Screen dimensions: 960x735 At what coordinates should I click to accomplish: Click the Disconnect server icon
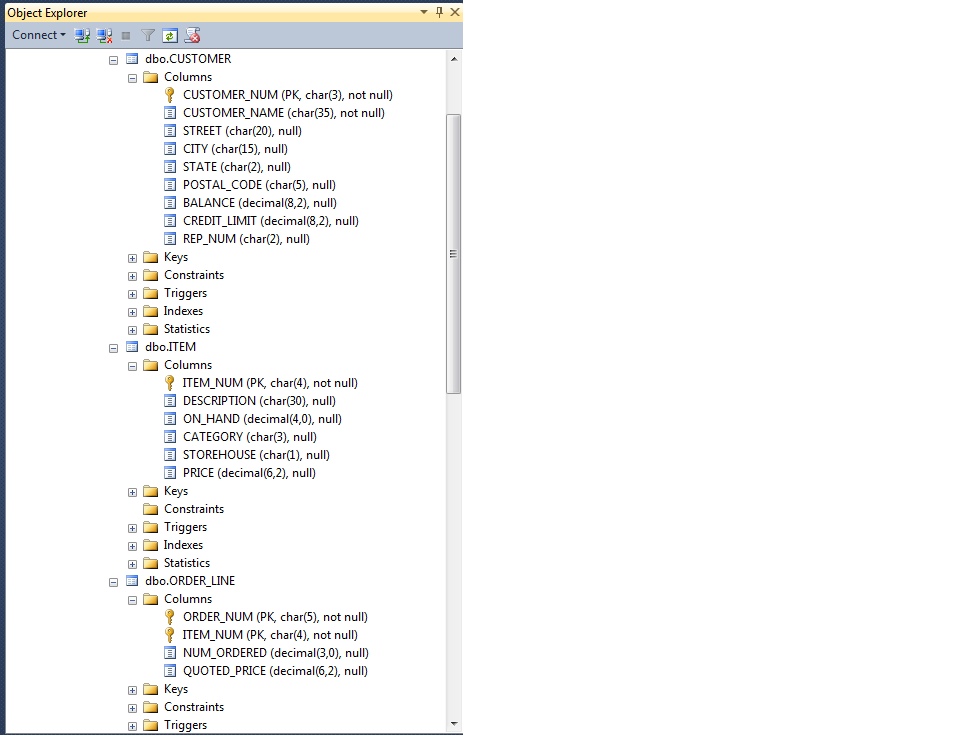pyautogui.click(x=105, y=36)
